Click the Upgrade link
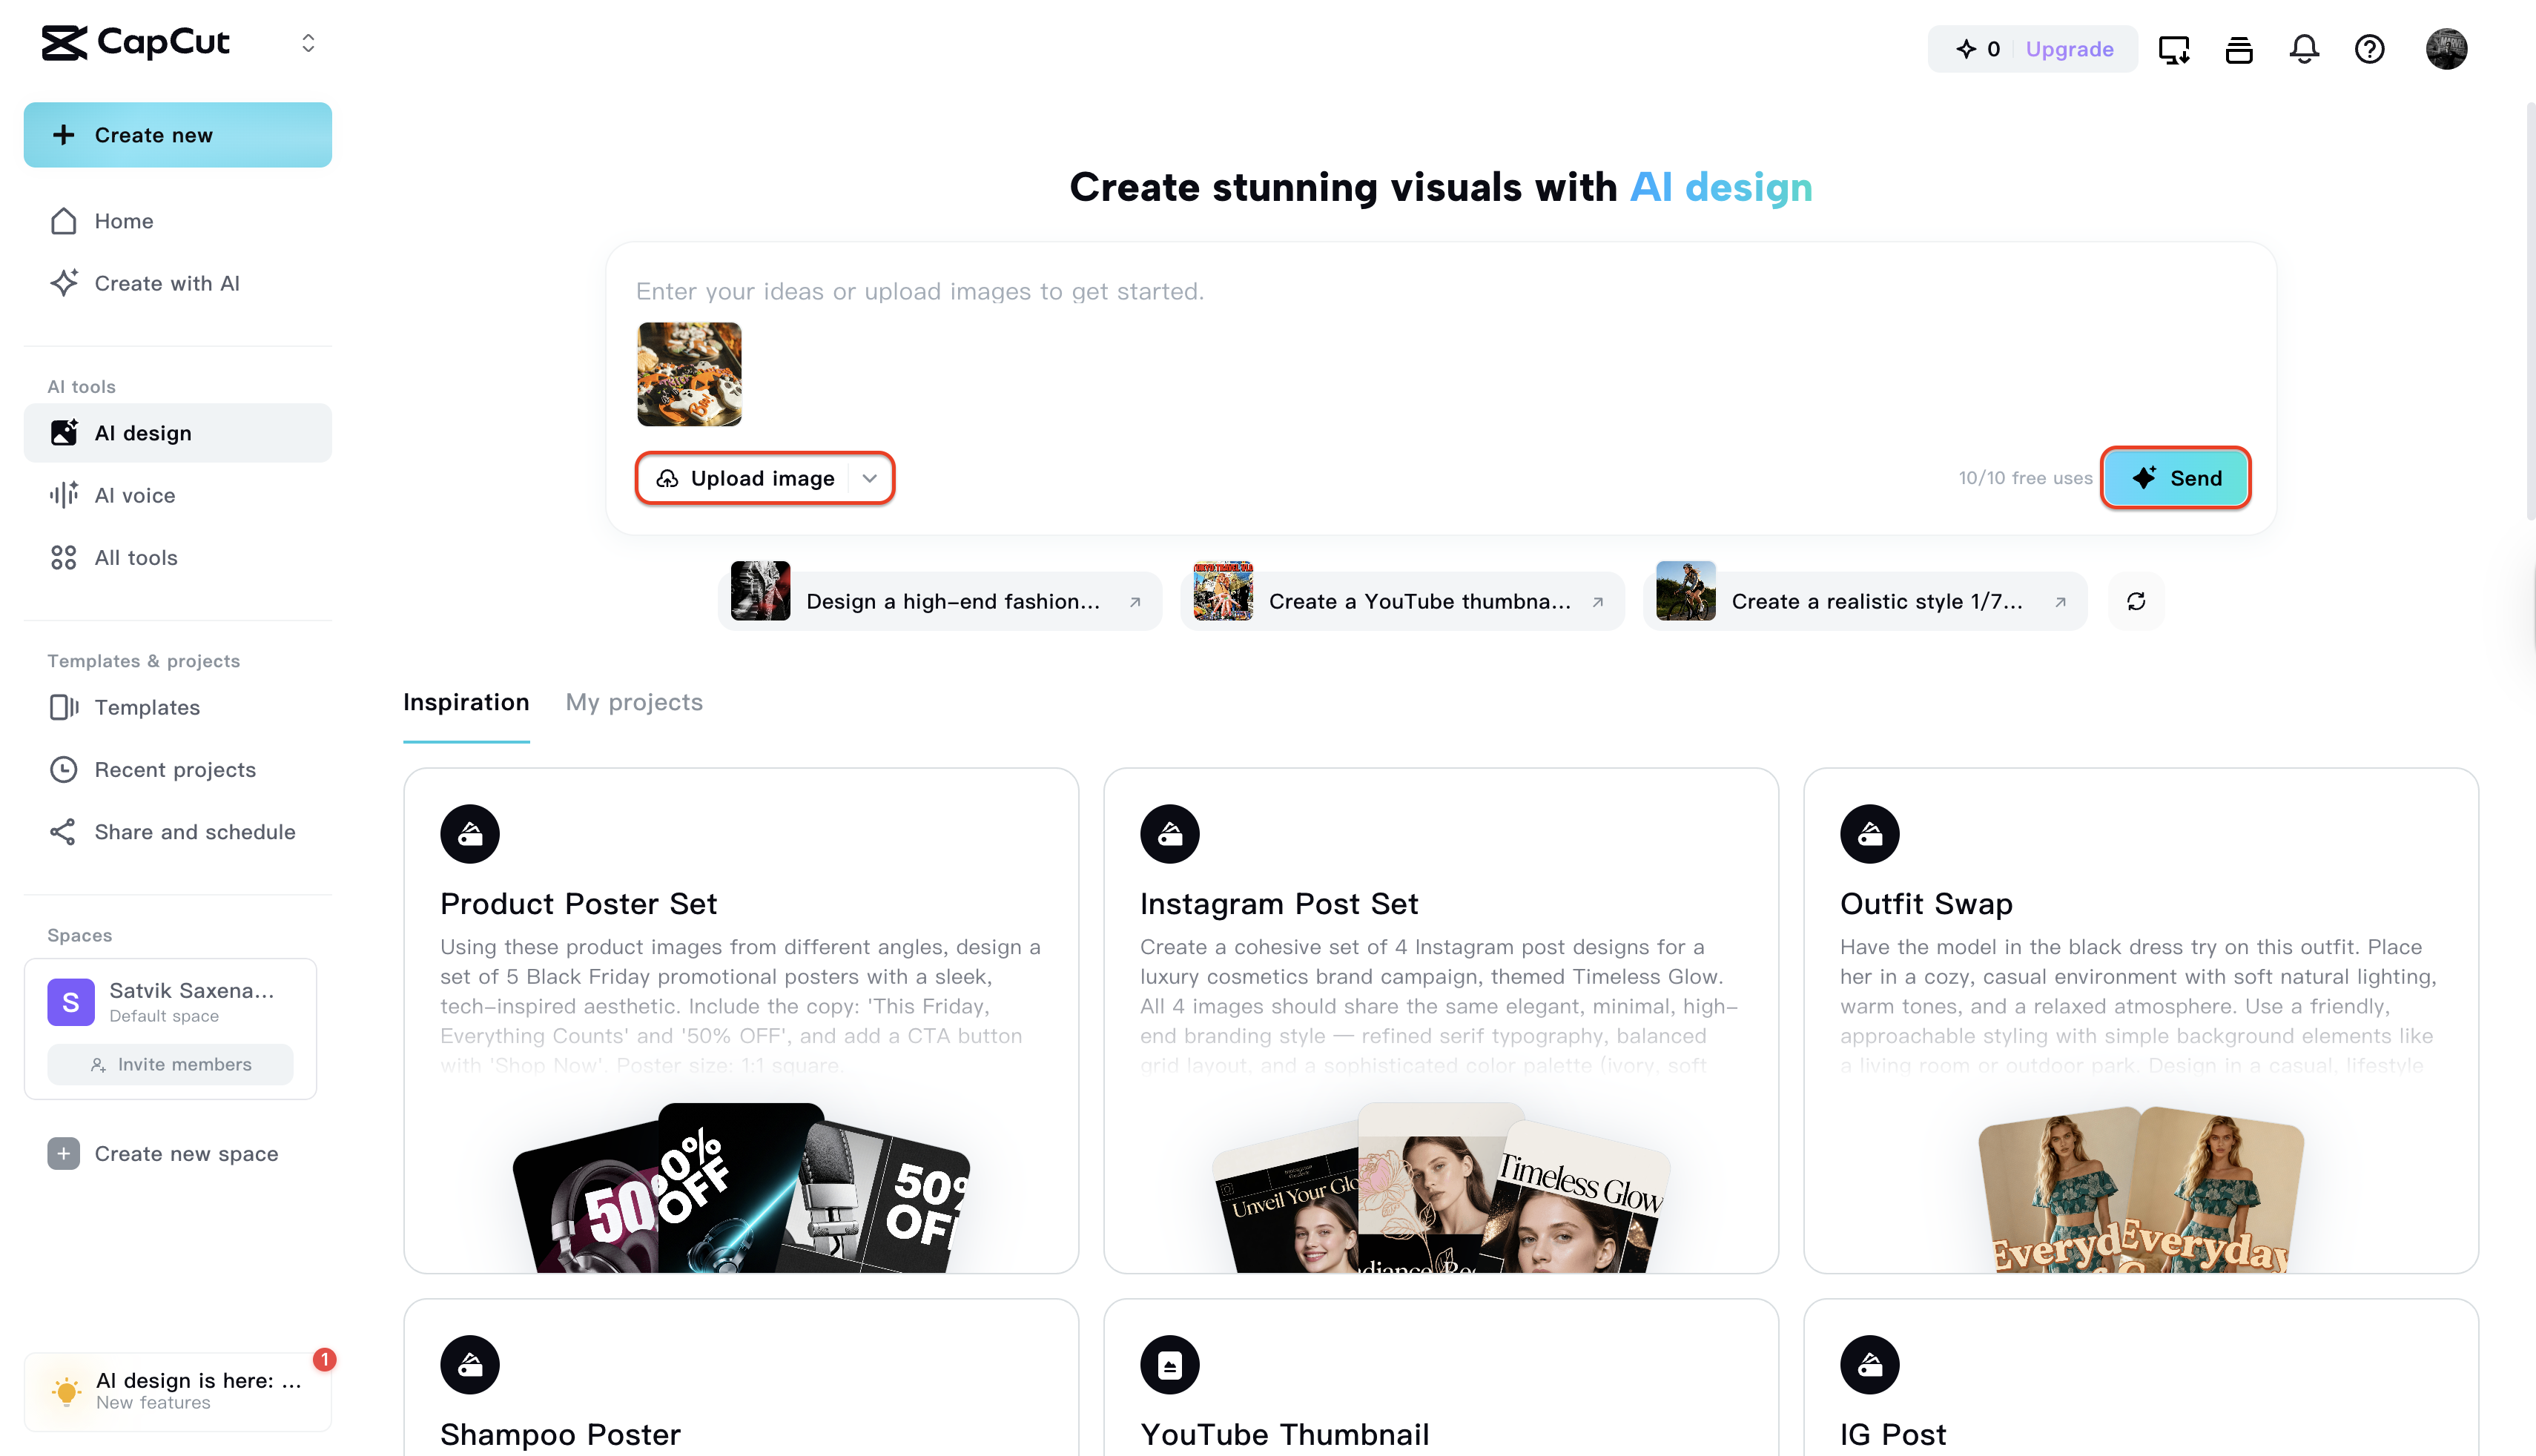This screenshot has width=2536, height=1456. 2069,49
